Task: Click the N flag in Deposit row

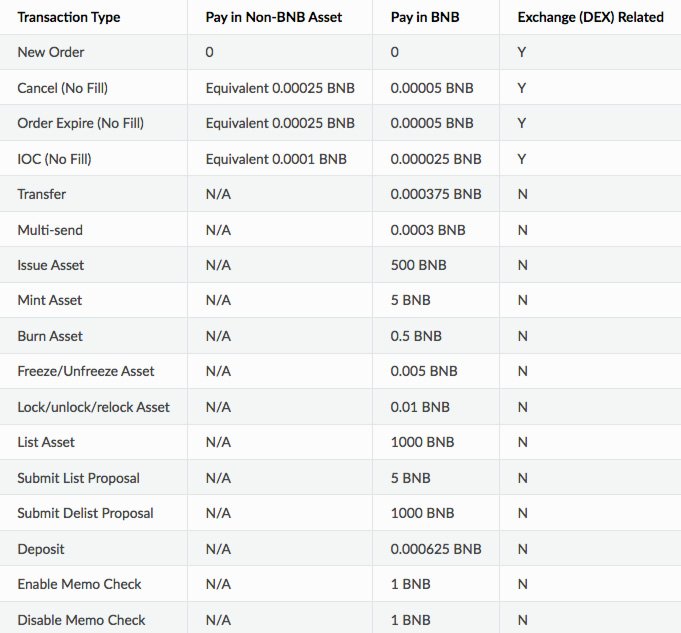Action: pos(522,549)
